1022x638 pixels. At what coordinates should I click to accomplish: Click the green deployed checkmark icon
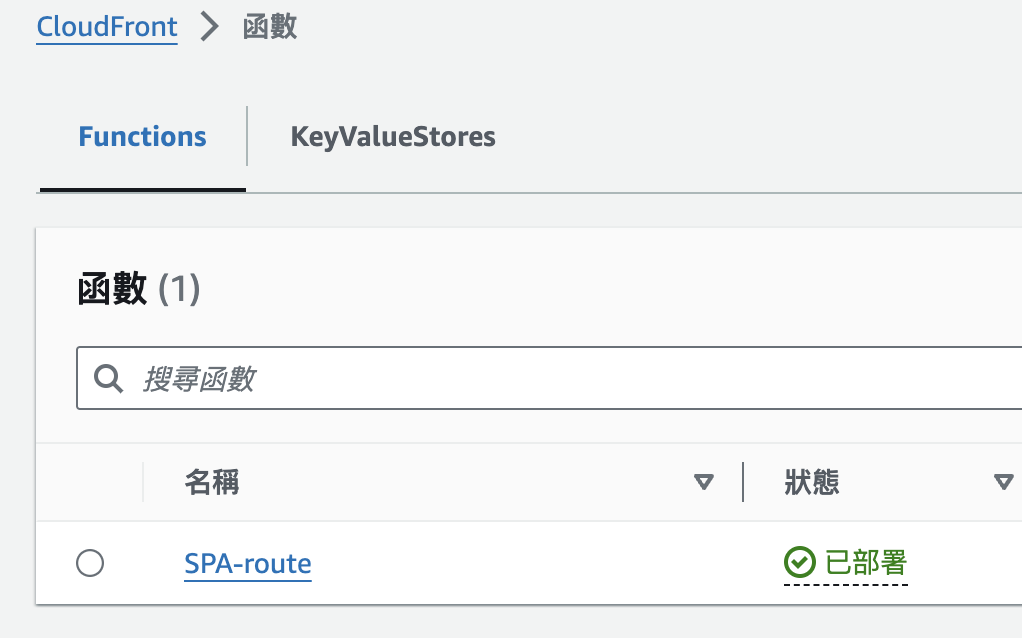point(799,563)
